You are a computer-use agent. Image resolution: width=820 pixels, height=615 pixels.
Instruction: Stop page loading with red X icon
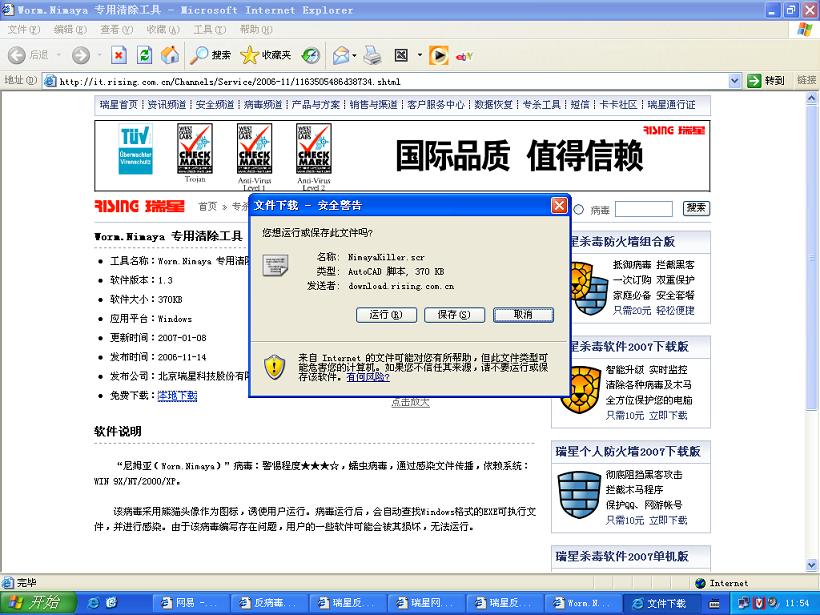click(119, 55)
